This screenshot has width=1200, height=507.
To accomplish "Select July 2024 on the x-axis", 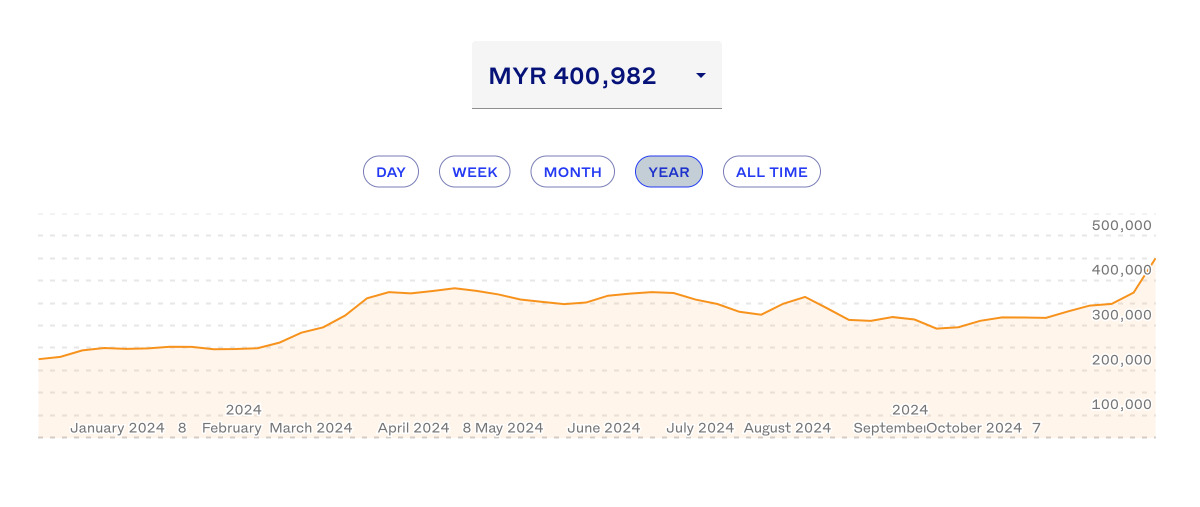I will tap(700, 428).
